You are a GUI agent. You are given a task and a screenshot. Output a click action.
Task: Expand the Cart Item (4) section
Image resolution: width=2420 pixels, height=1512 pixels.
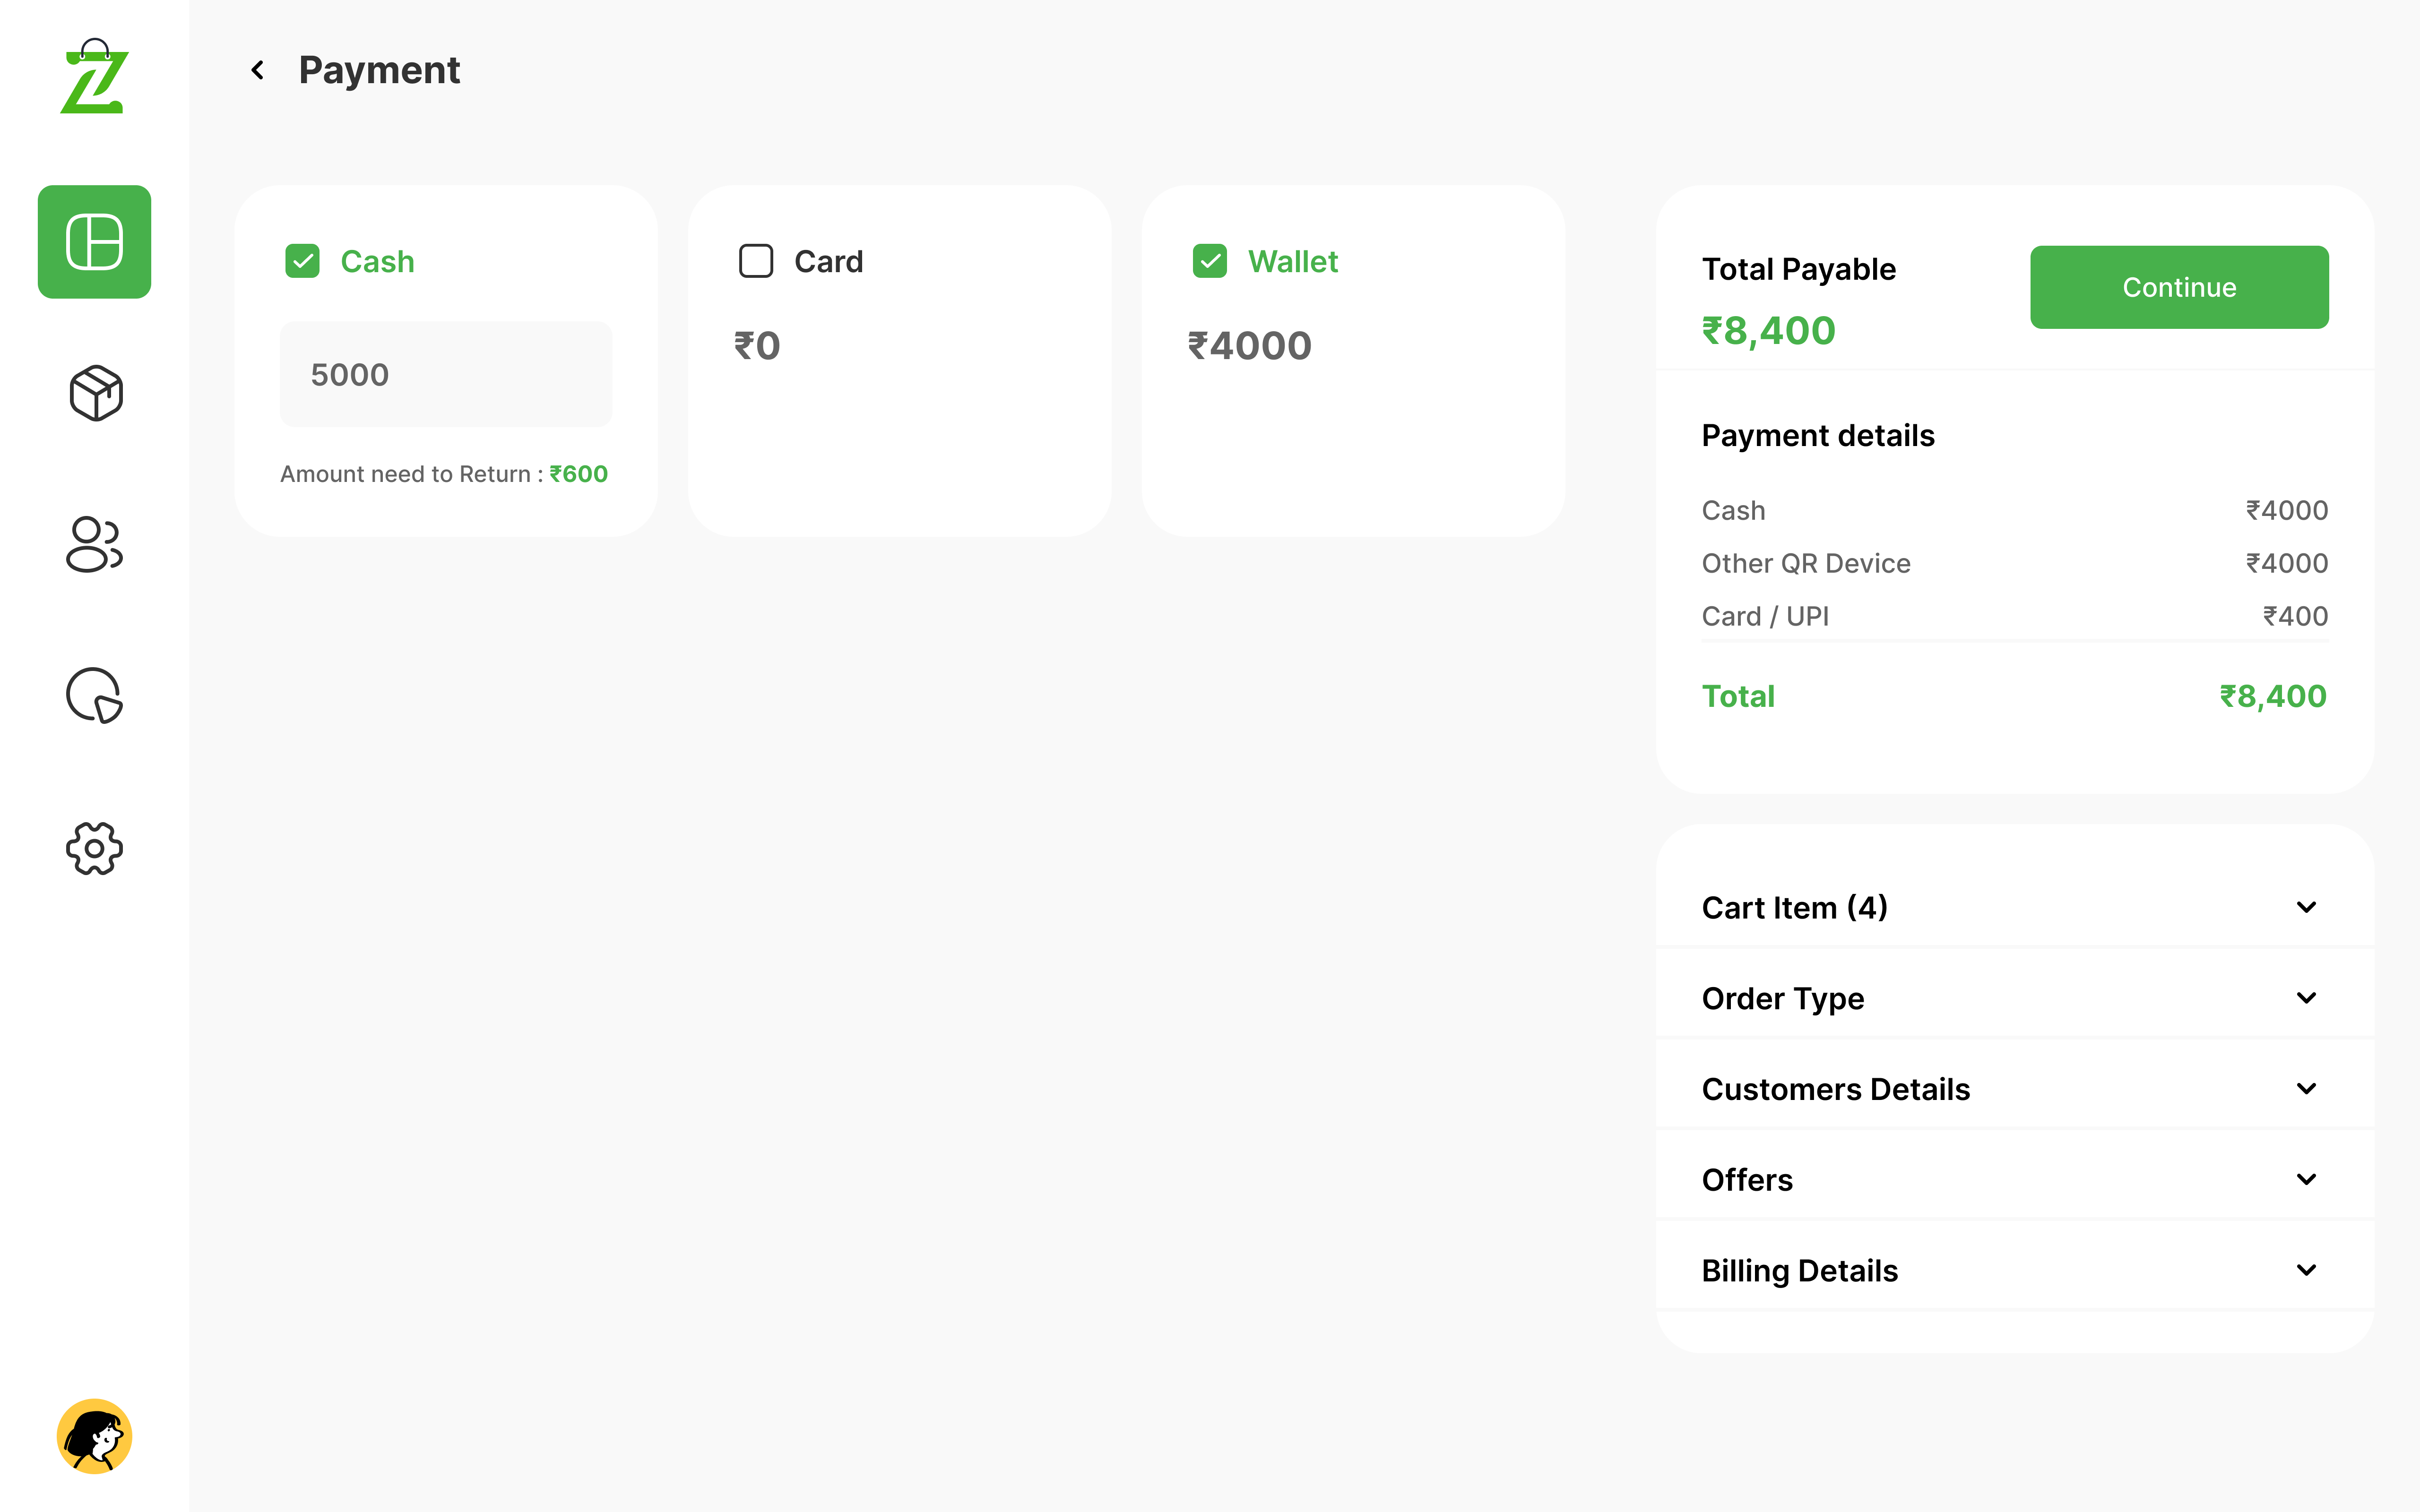[2305, 907]
